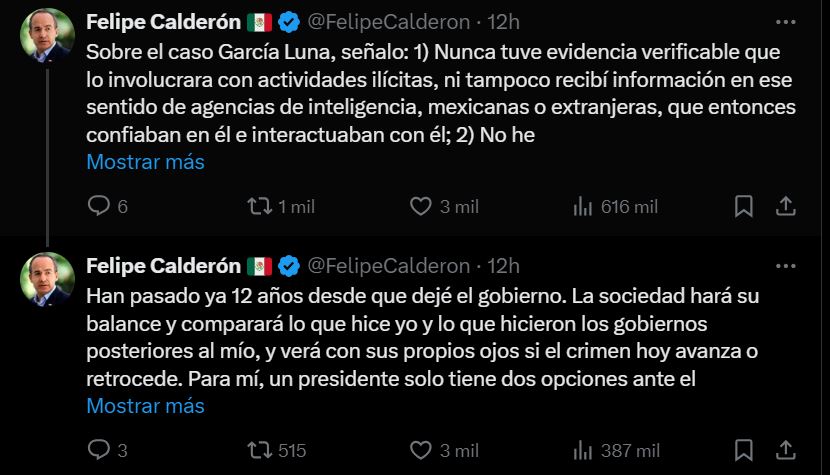Open Felipe Calderón name on second tweet
830x475 pixels.
click(164, 266)
